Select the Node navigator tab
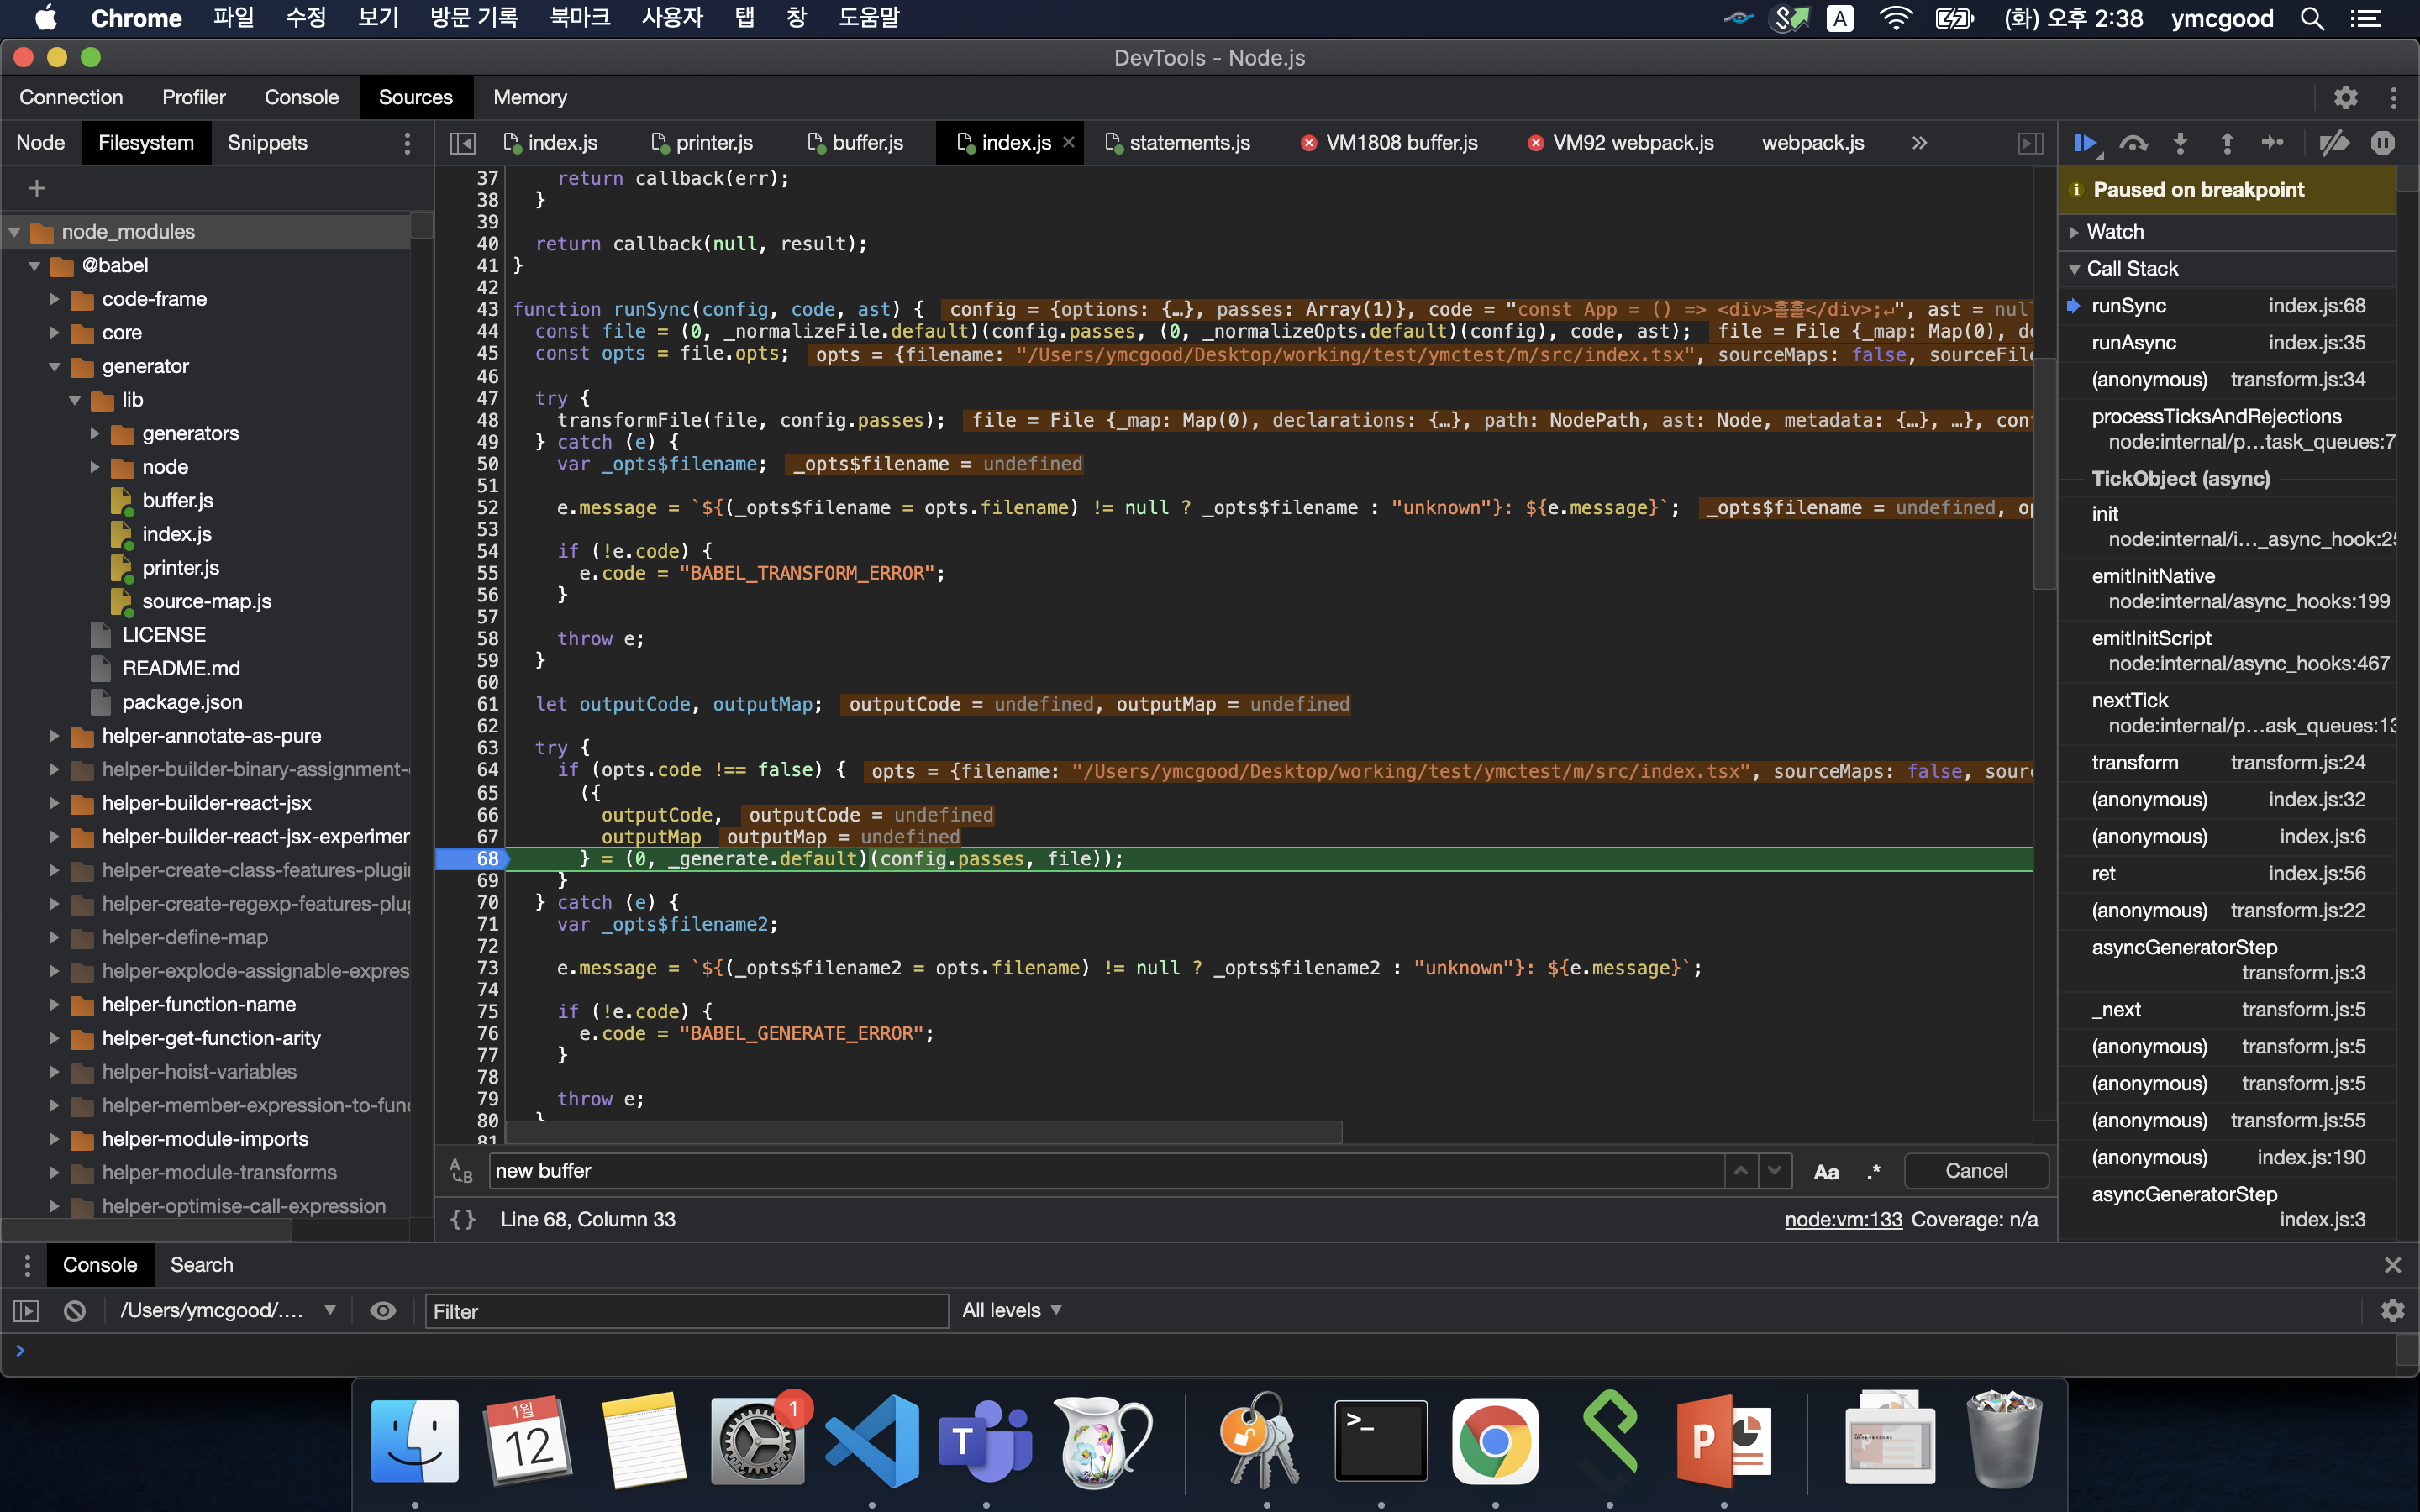This screenshot has width=2420, height=1512. (x=41, y=143)
